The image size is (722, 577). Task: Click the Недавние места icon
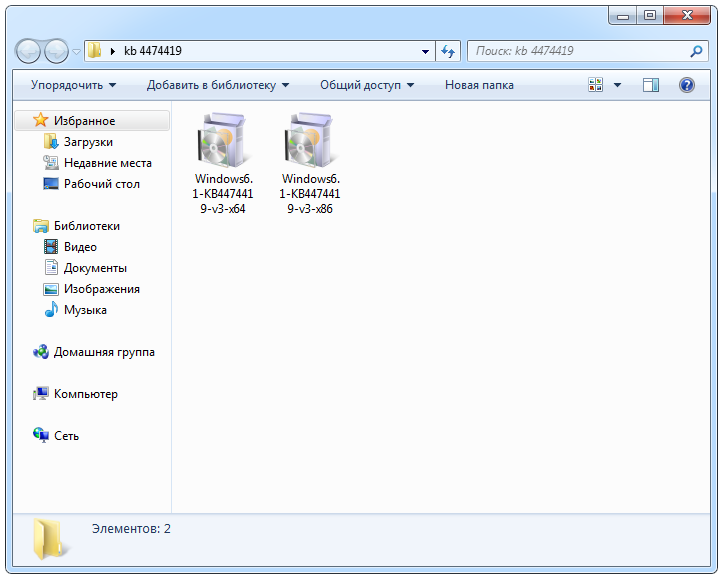pyautogui.click(x=51, y=163)
